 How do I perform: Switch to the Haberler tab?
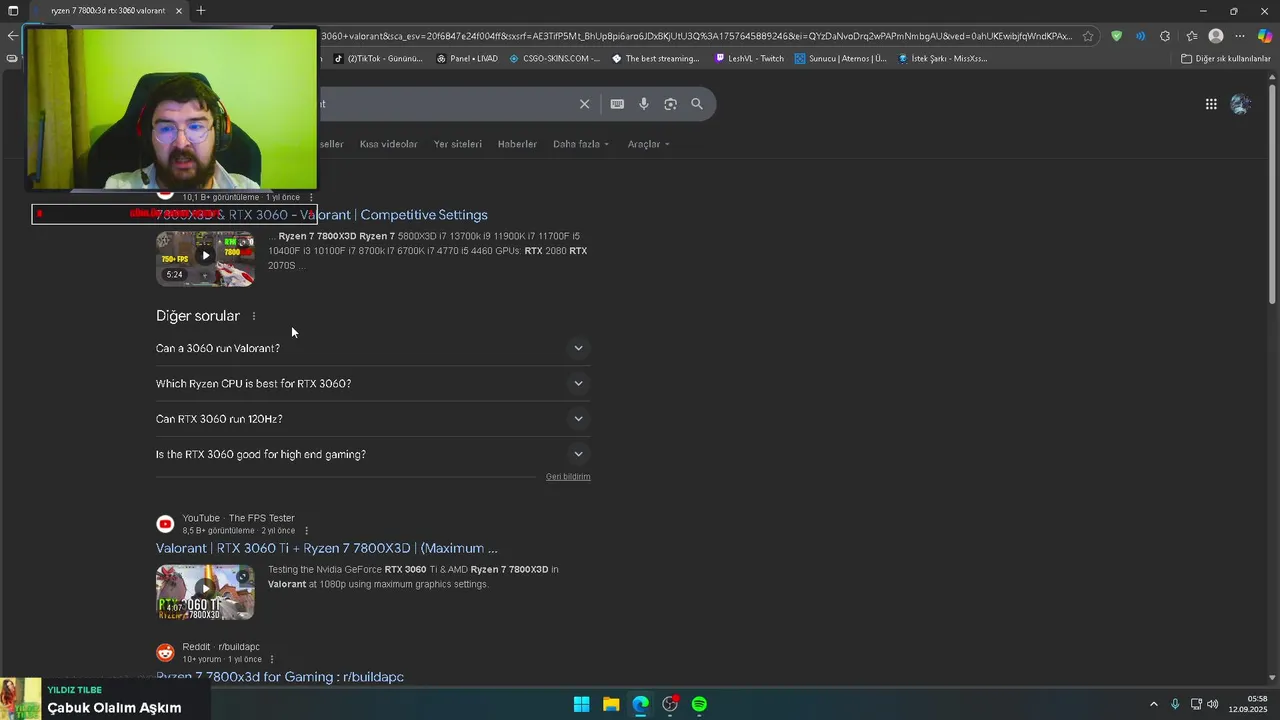click(x=517, y=144)
